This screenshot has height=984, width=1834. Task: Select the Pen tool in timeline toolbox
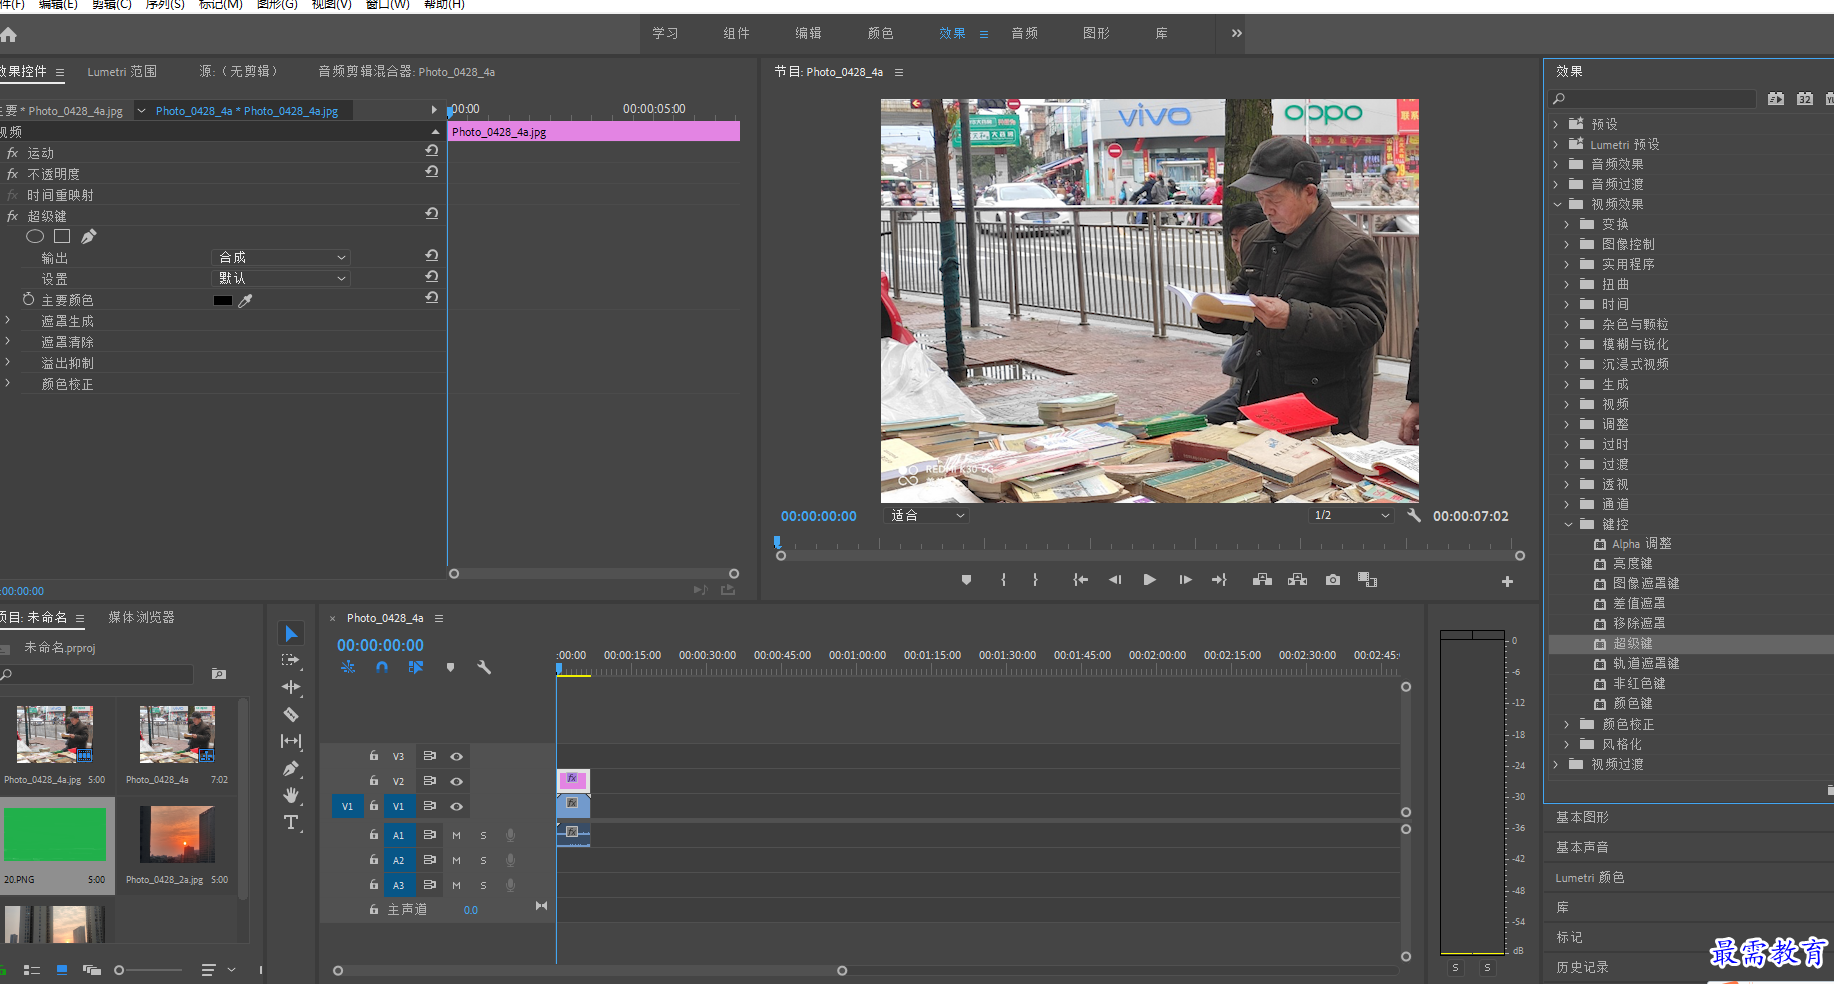click(291, 768)
